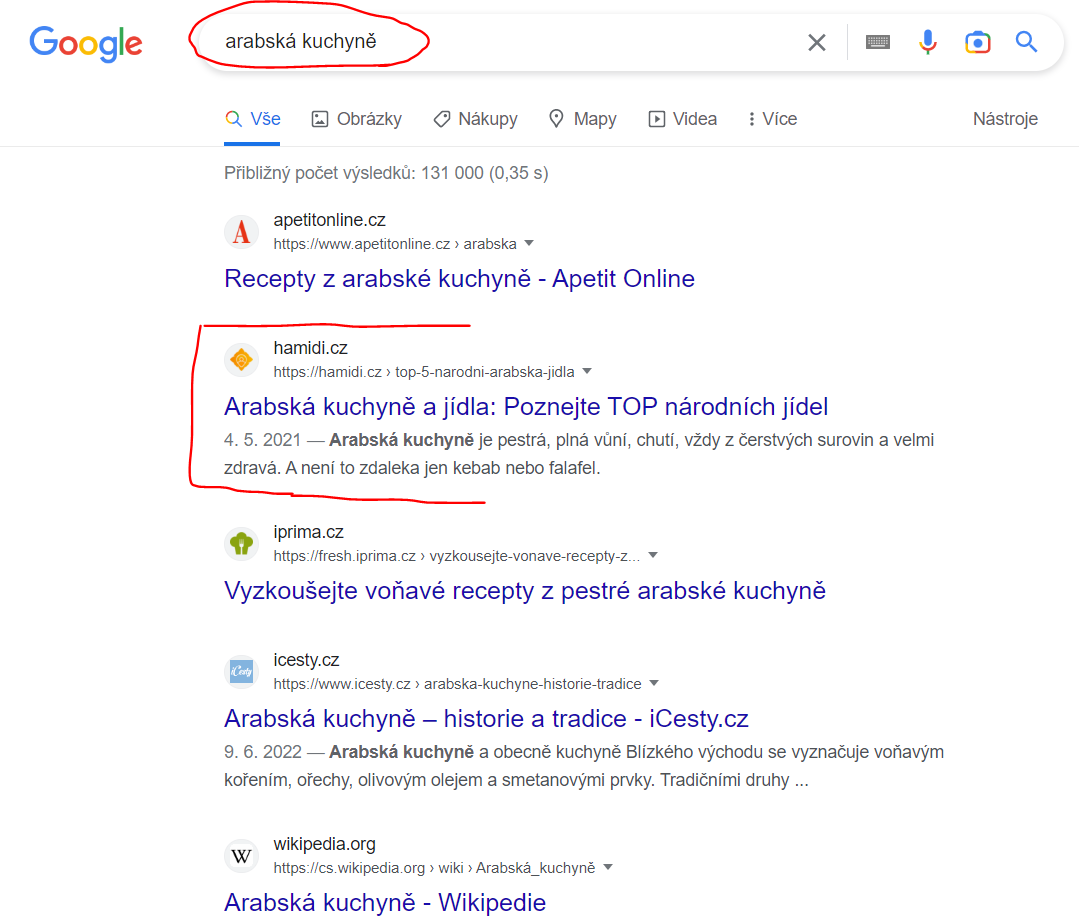This screenshot has width=1079, height=922.
Task: Open dropdown arrow beside icesty.cz URL
Action: tap(654, 683)
